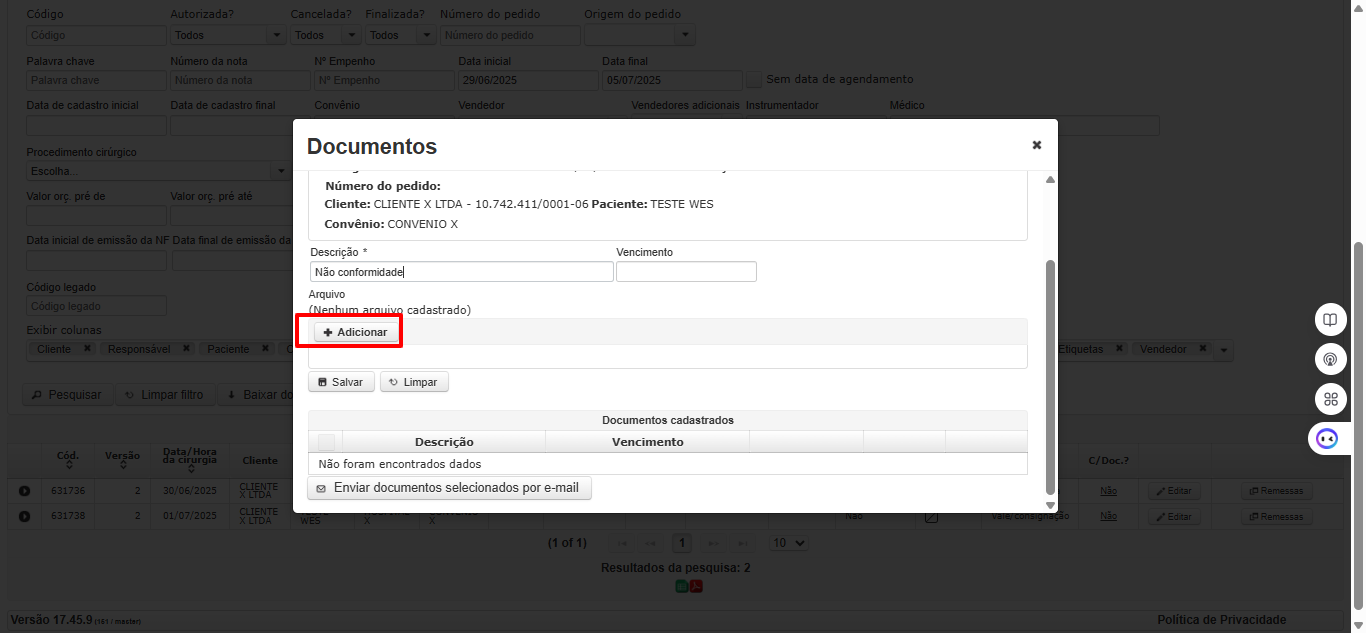Save the document with Salvar
This screenshot has height=633, width=1366.
(342, 382)
